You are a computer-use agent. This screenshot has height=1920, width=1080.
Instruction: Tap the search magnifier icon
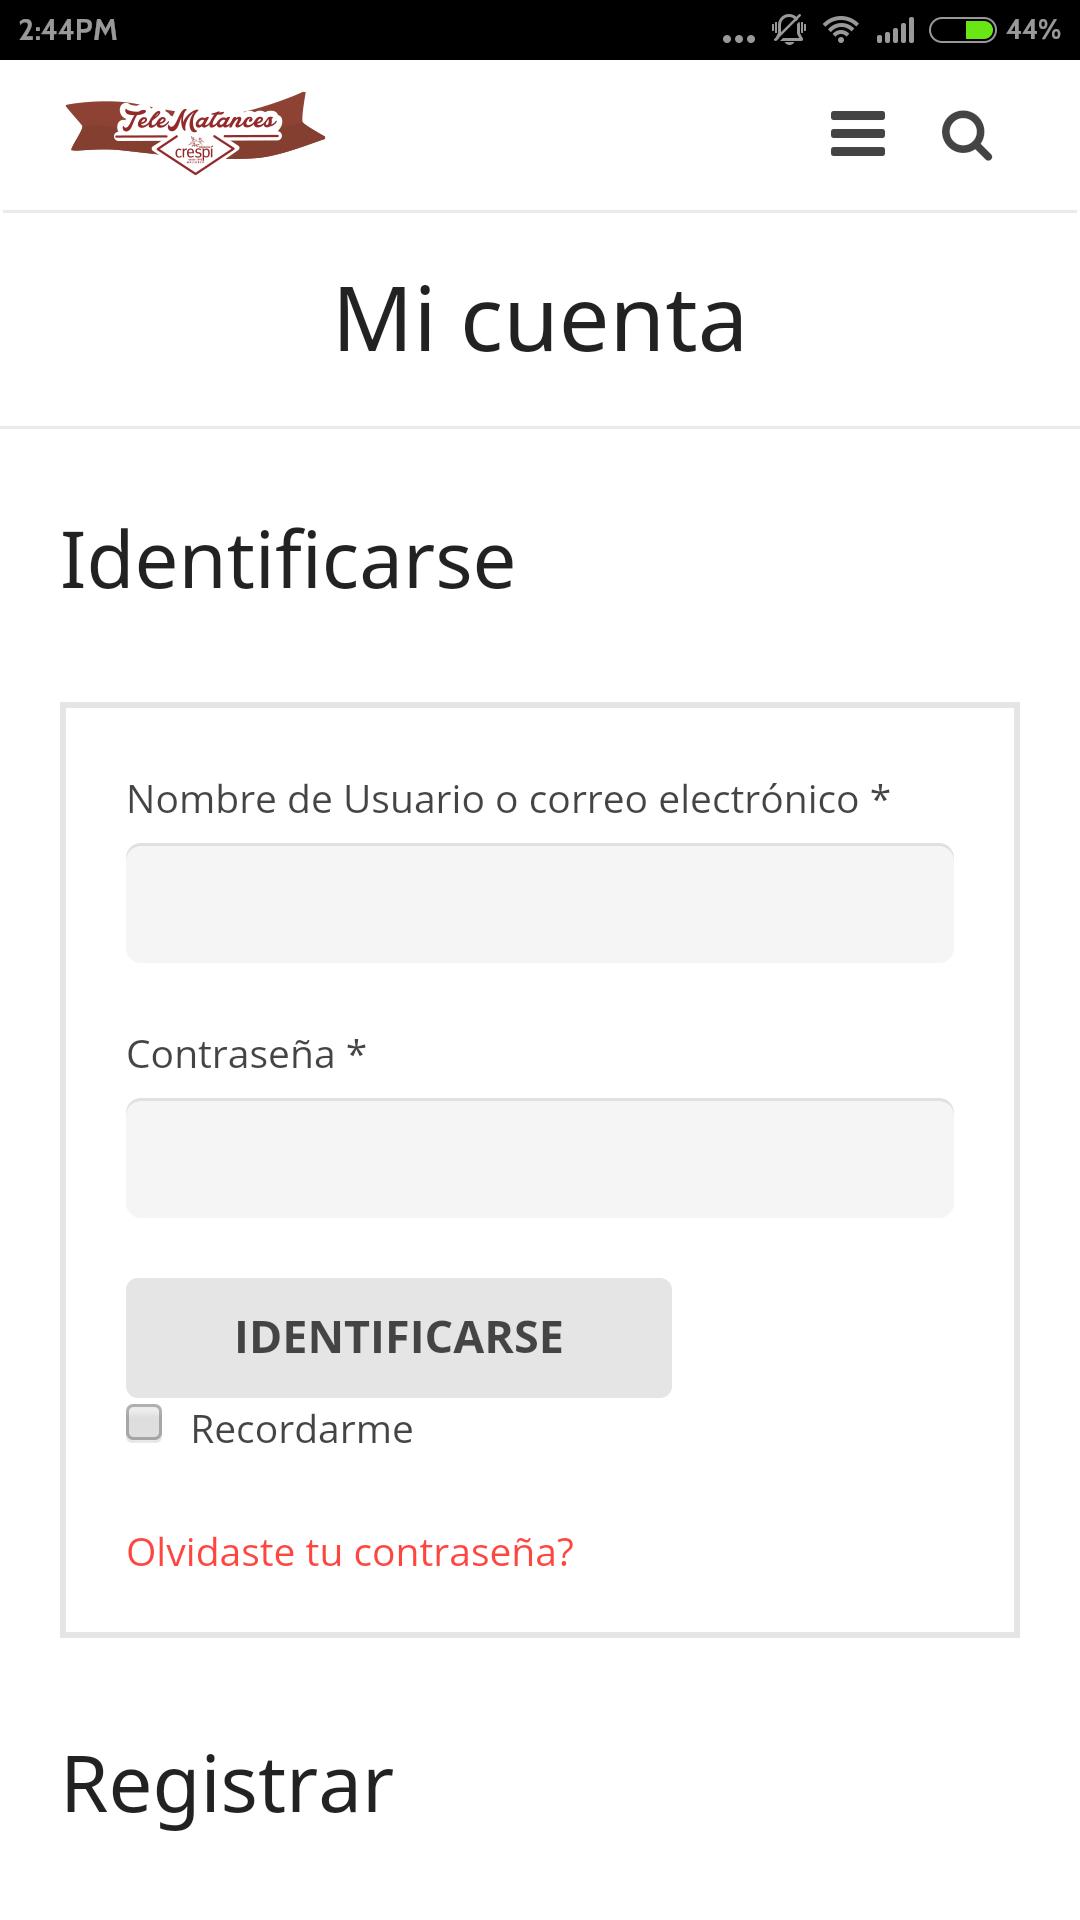pos(967,135)
